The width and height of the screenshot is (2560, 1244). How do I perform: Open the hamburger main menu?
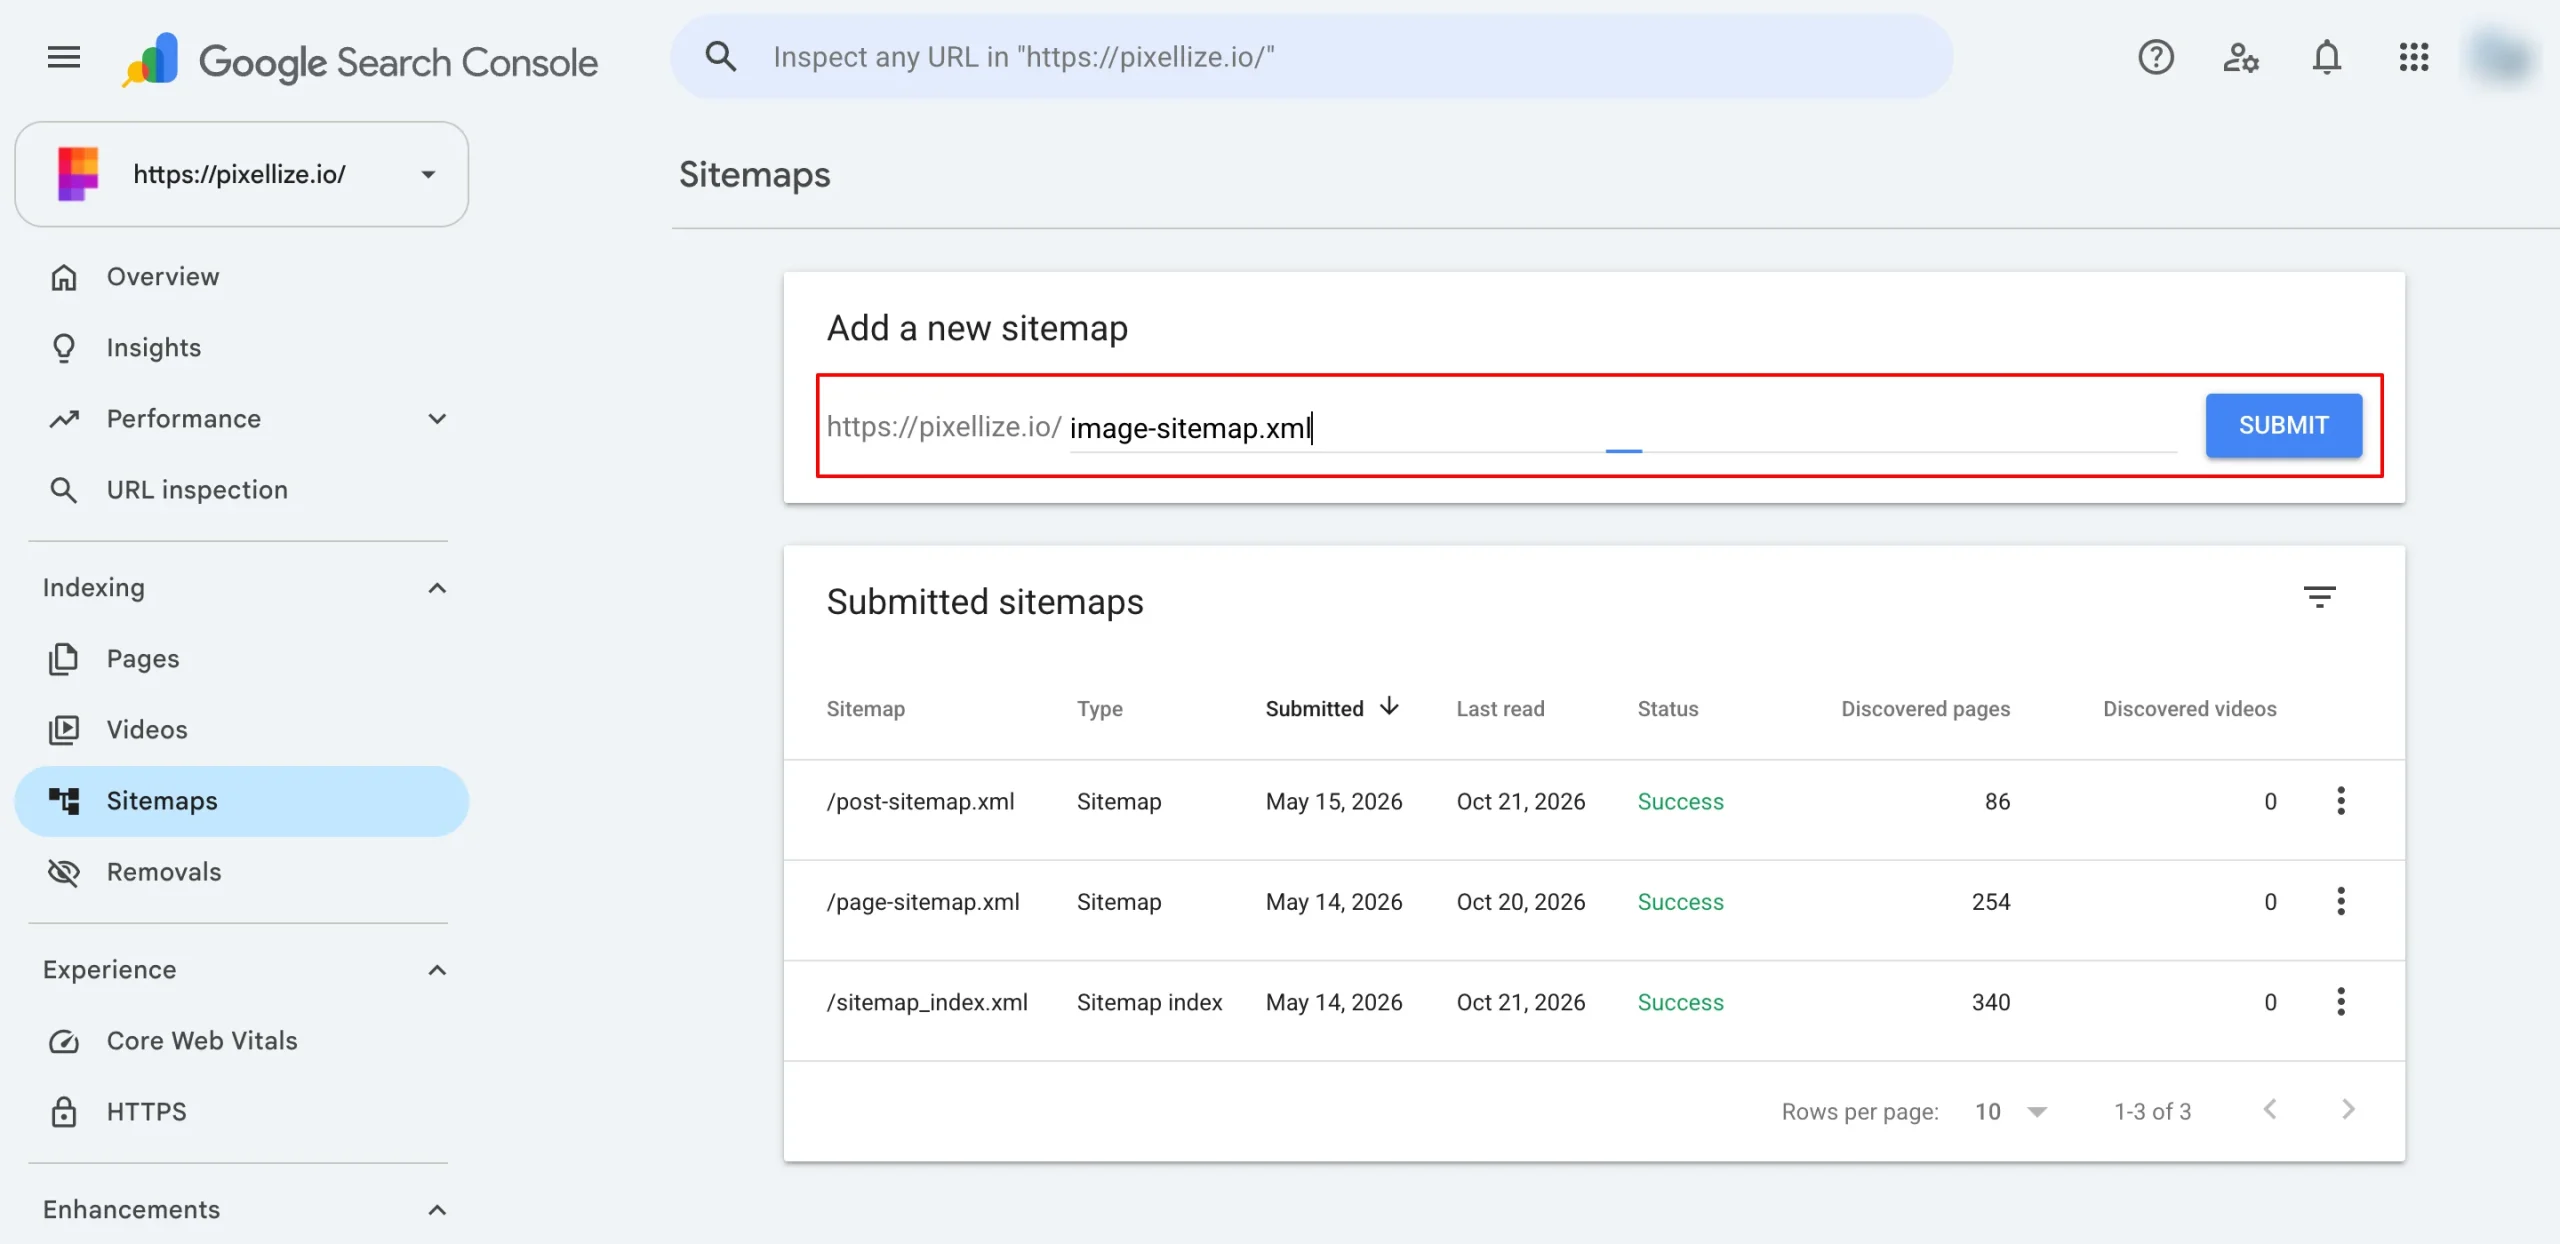[64, 57]
